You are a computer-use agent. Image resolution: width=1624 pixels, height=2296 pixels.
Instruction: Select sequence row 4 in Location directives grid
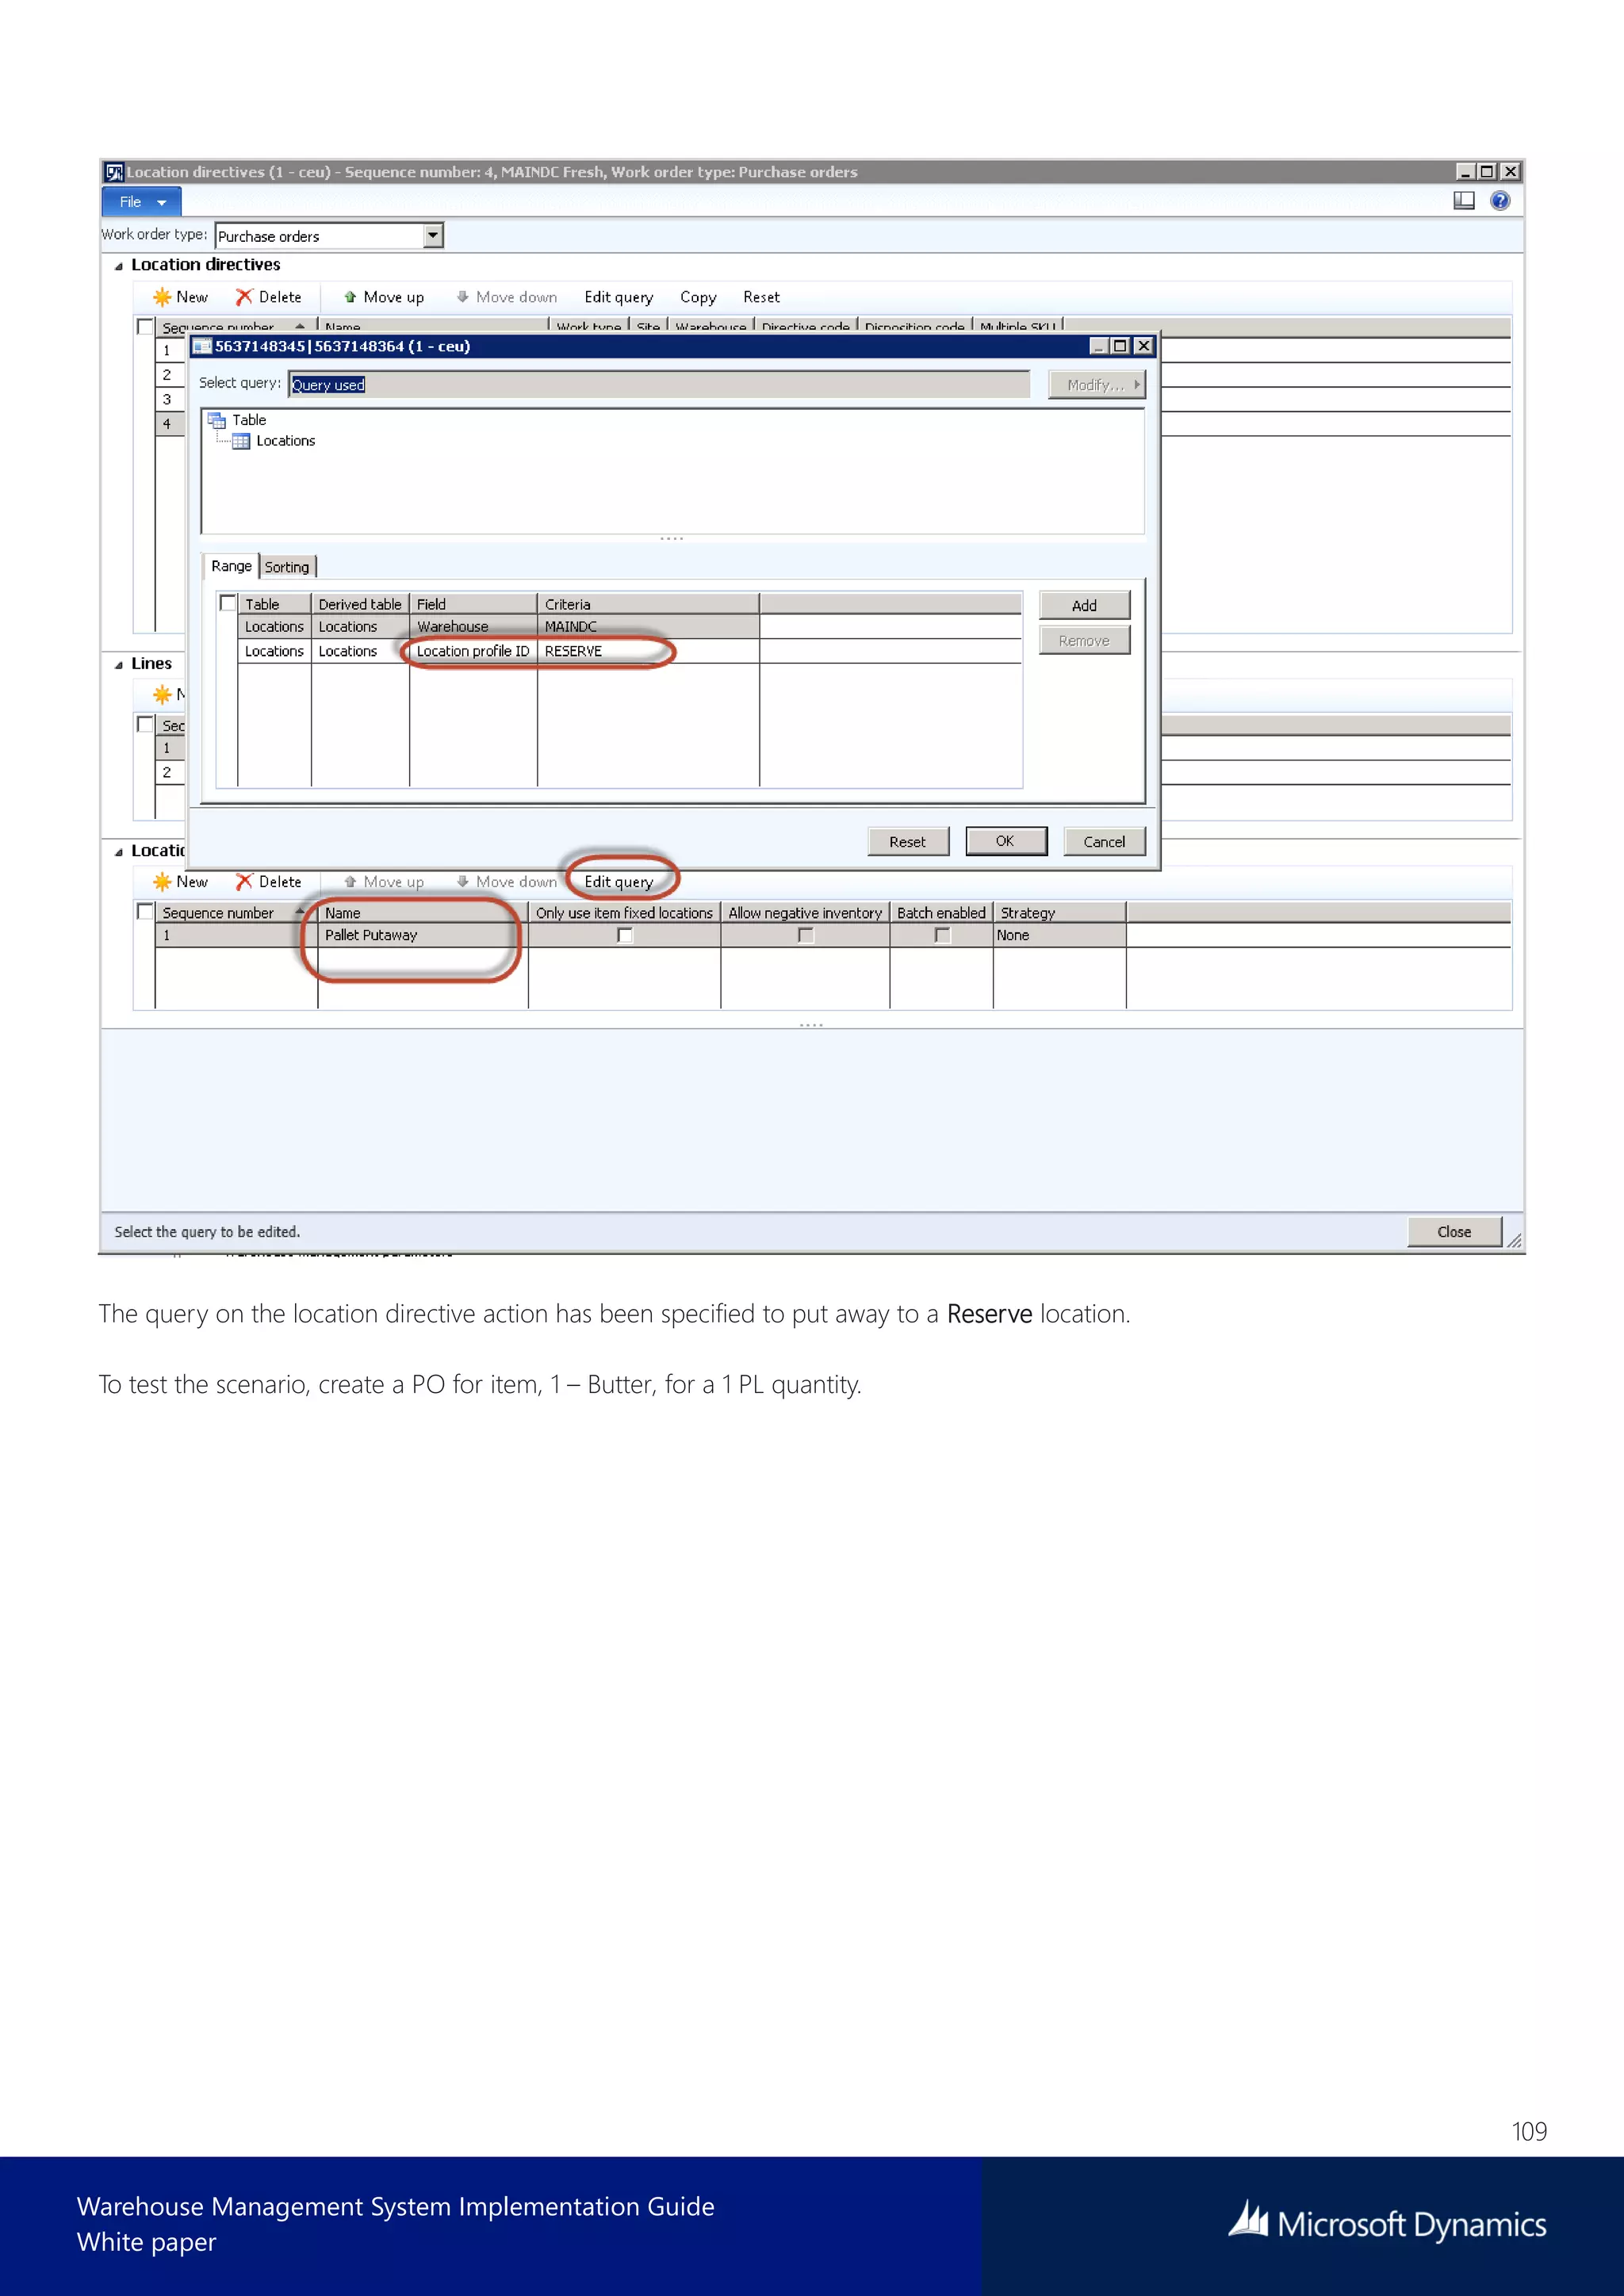170,424
